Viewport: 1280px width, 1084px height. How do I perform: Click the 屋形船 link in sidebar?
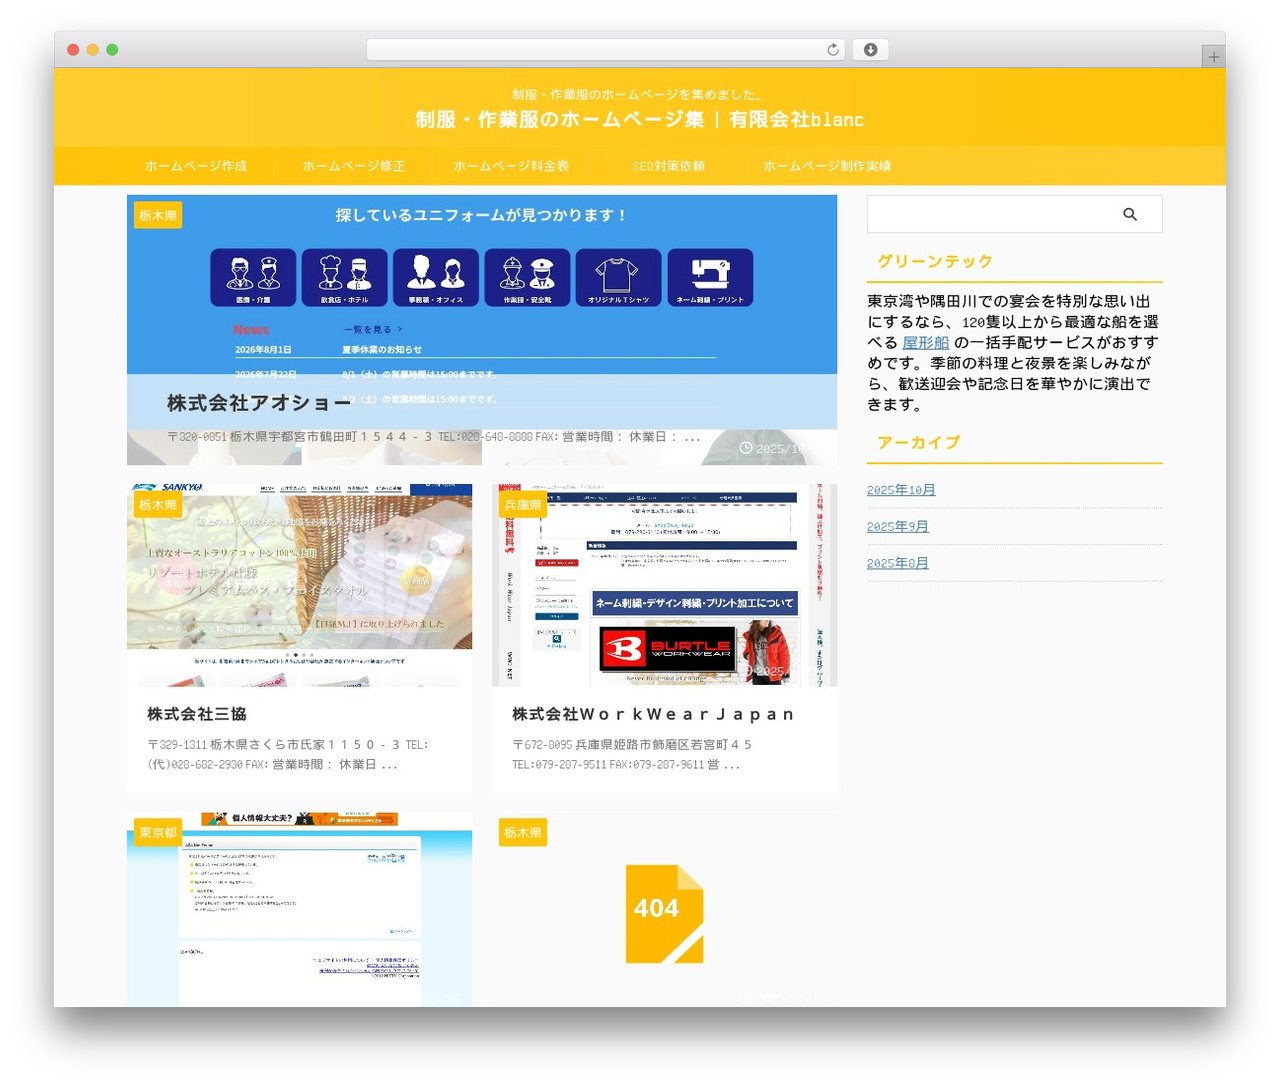pyautogui.click(x=926, y=342)
